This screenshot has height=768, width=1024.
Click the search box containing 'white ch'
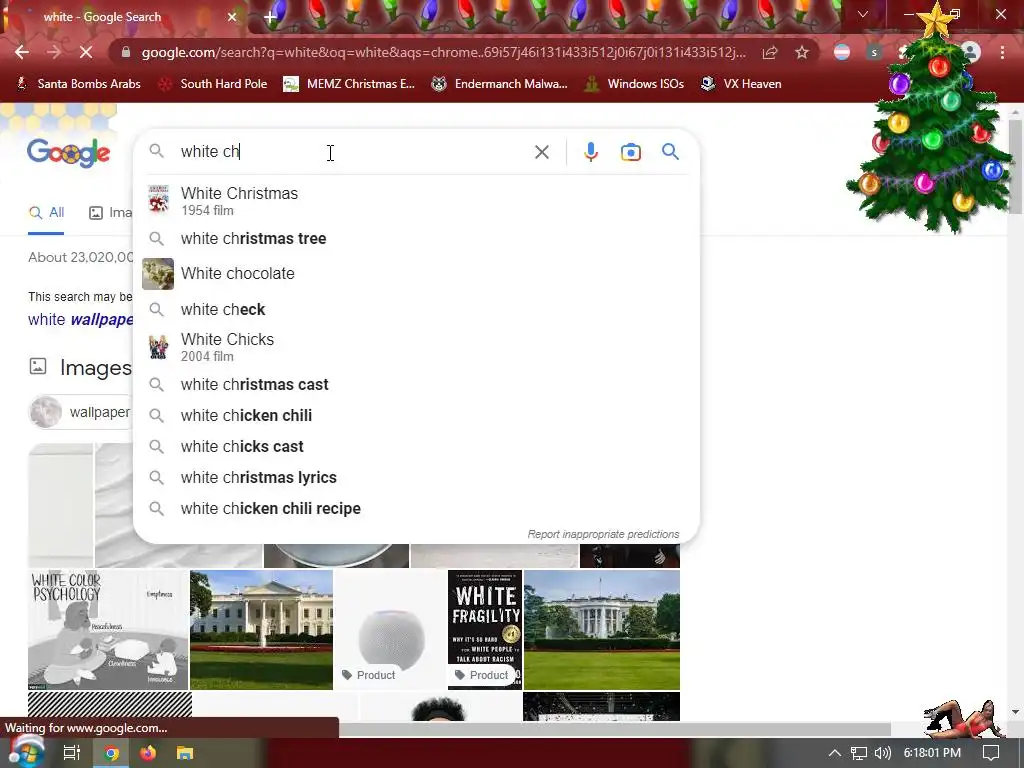(x=353, y=152)
